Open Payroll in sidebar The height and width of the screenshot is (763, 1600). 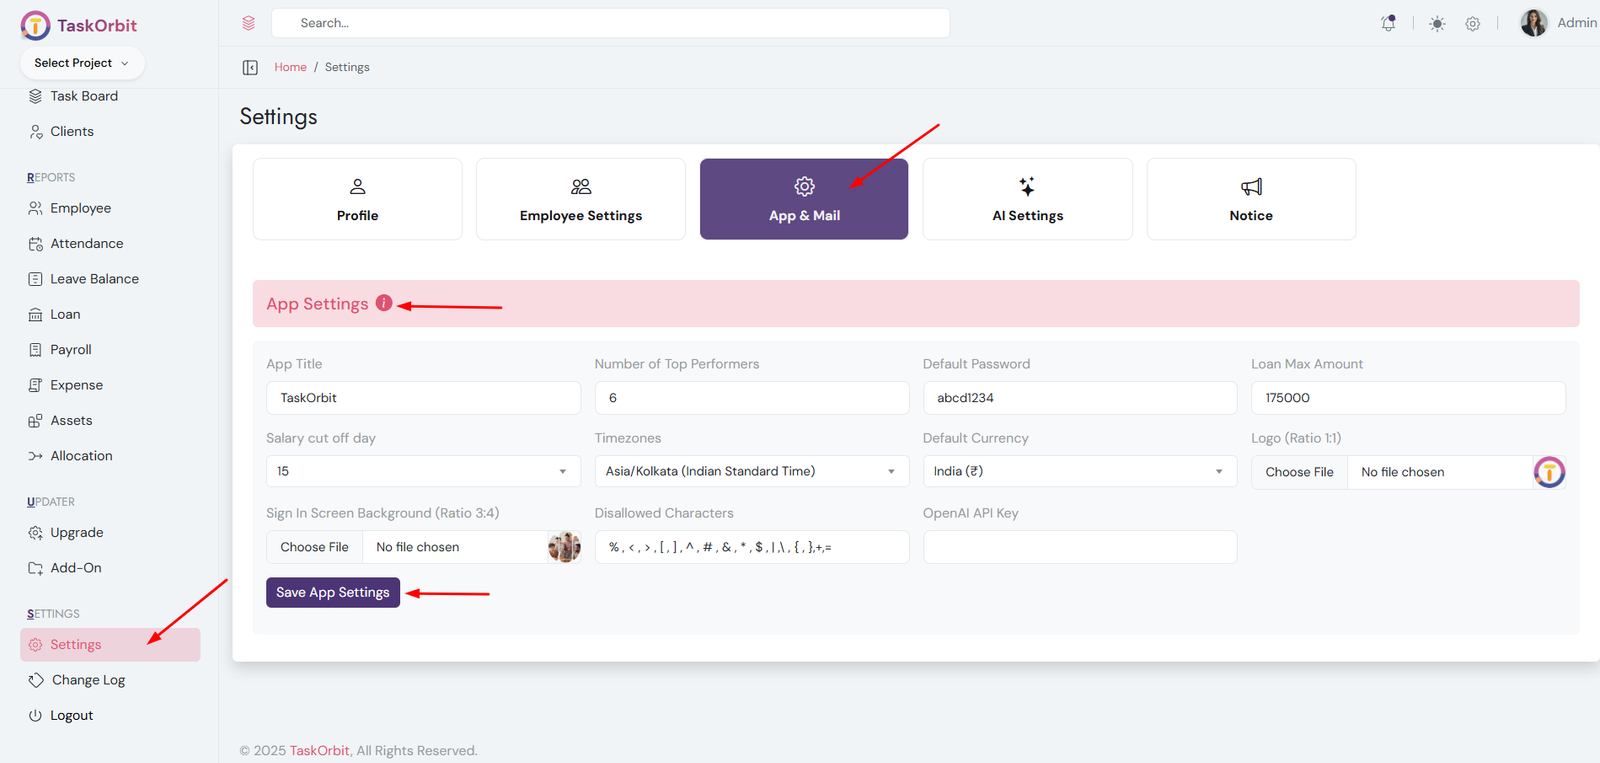point(71,350)
